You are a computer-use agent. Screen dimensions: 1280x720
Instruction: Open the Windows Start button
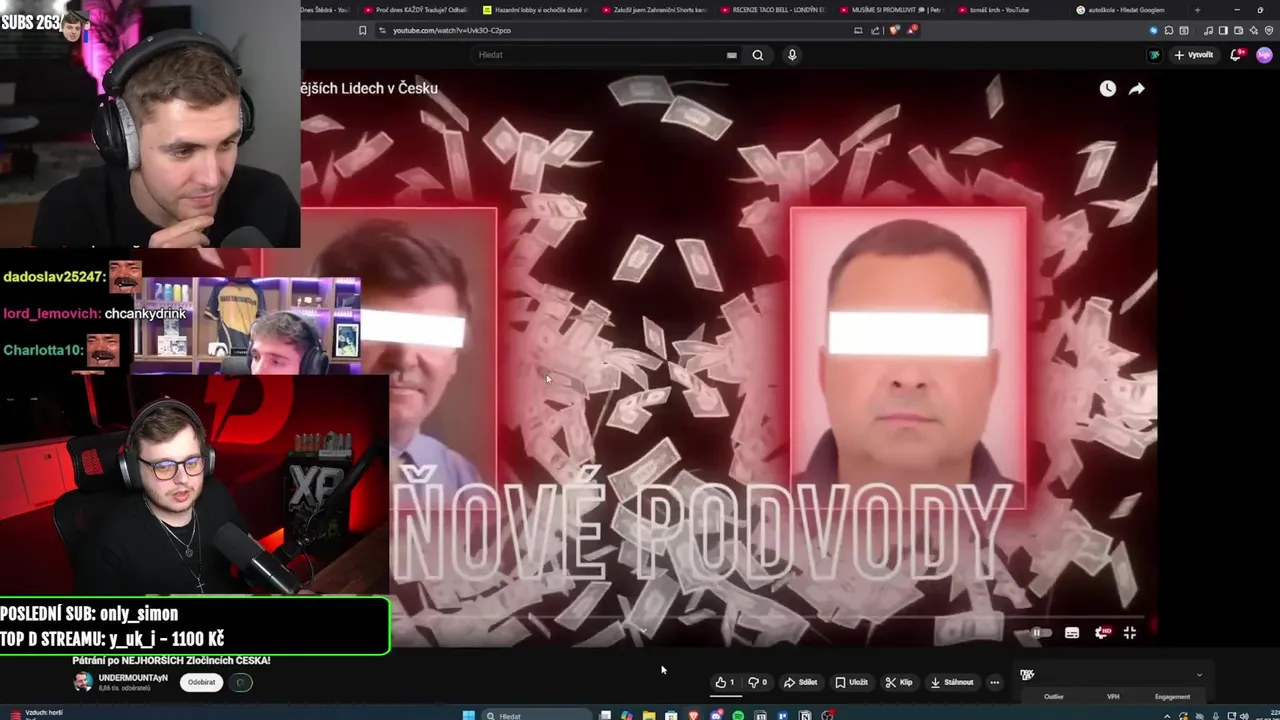coord(467,715)
